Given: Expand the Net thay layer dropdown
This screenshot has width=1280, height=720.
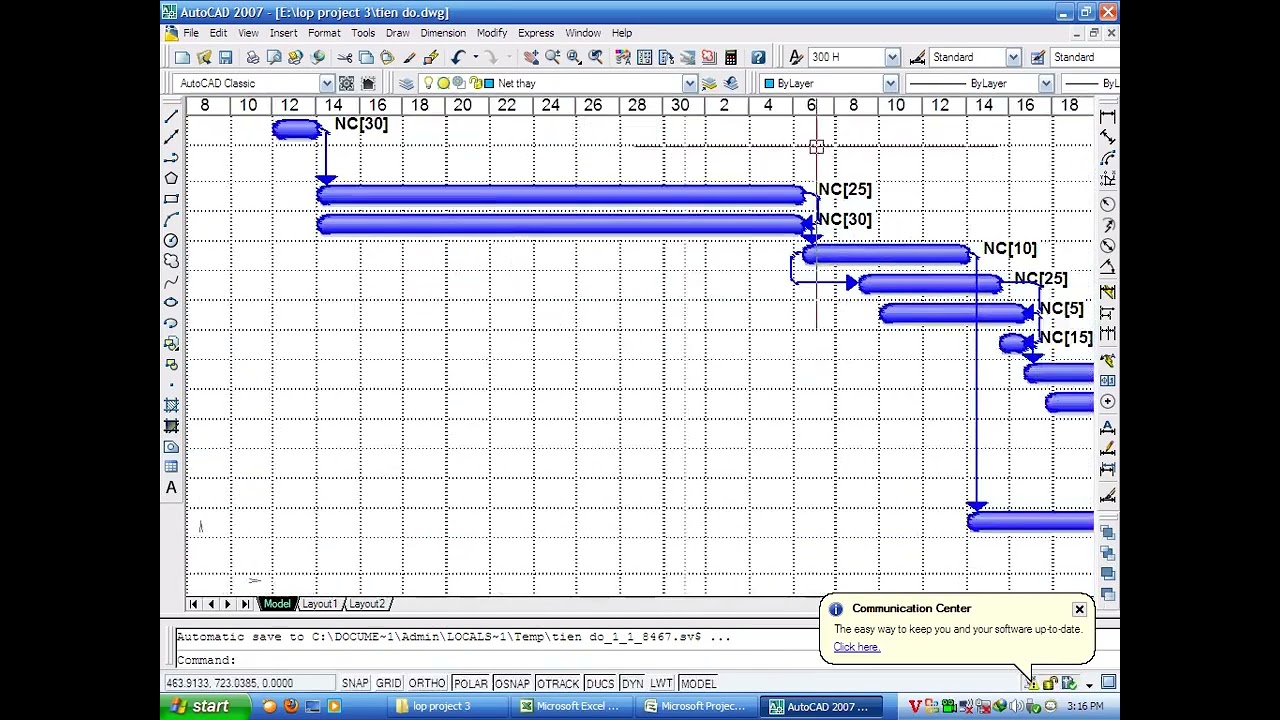Looking at the screenshot, I should [x=689, y=83].
